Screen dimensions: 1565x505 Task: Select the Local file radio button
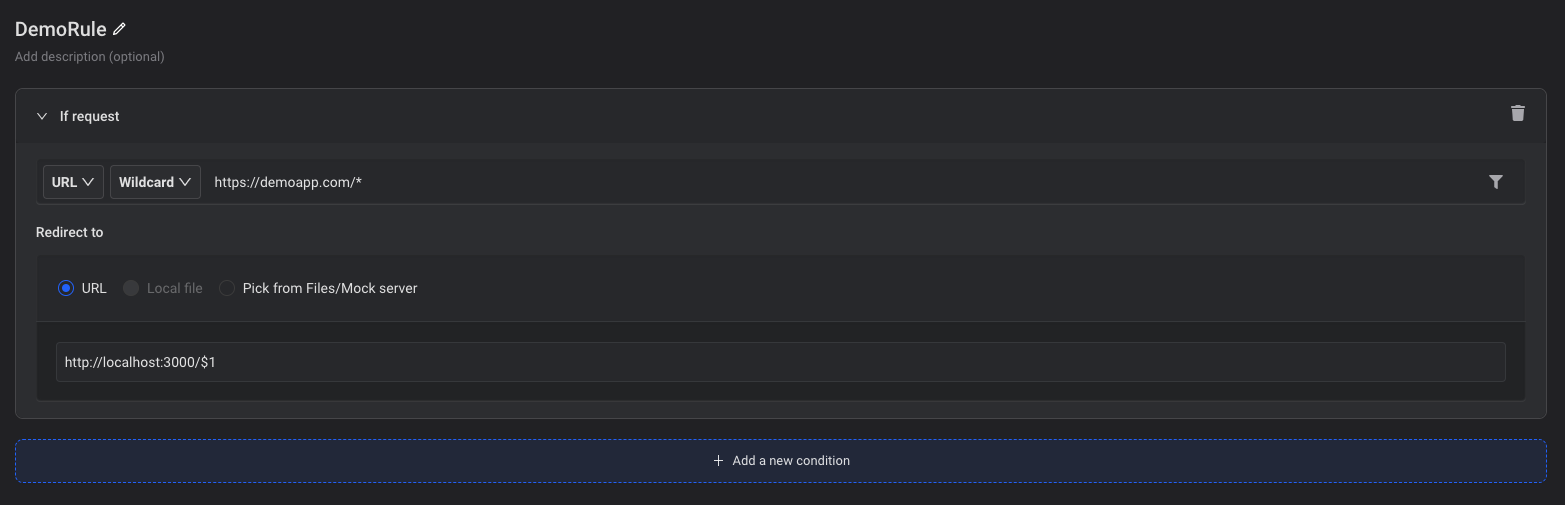(131, 288)
